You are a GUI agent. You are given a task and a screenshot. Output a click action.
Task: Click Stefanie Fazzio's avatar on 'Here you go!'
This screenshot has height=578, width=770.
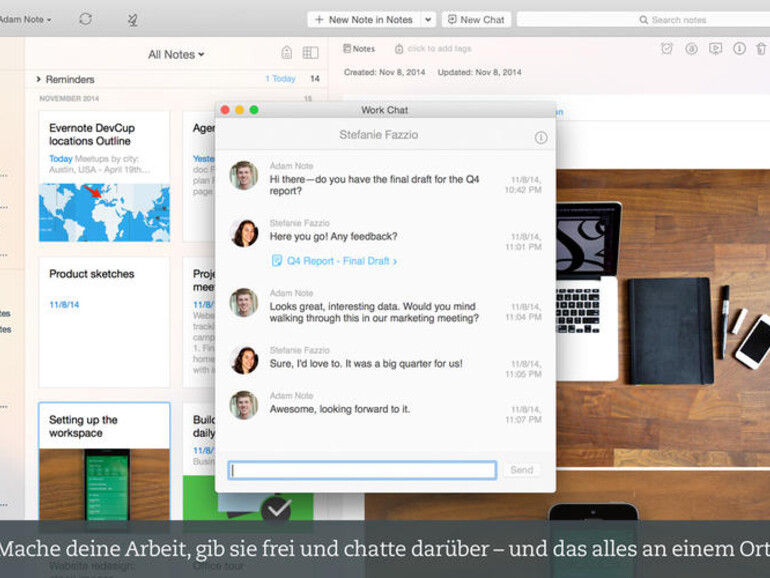[244, 233]
